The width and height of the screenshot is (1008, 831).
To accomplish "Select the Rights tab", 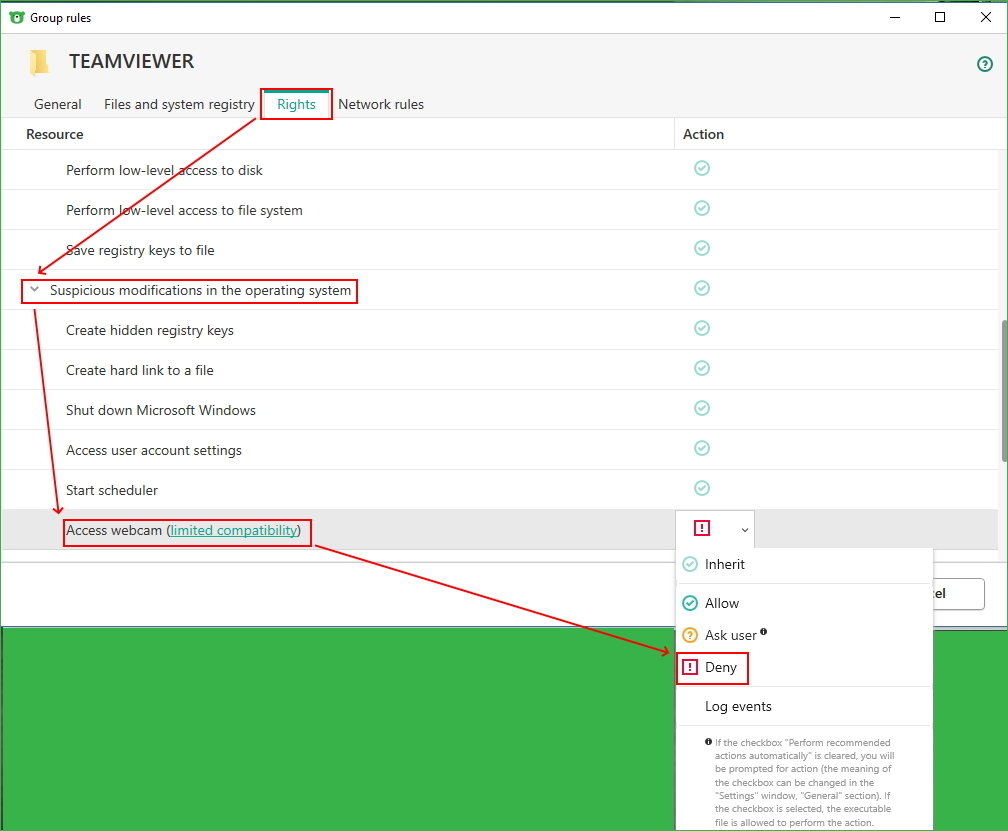I will (x=296, y=104).
